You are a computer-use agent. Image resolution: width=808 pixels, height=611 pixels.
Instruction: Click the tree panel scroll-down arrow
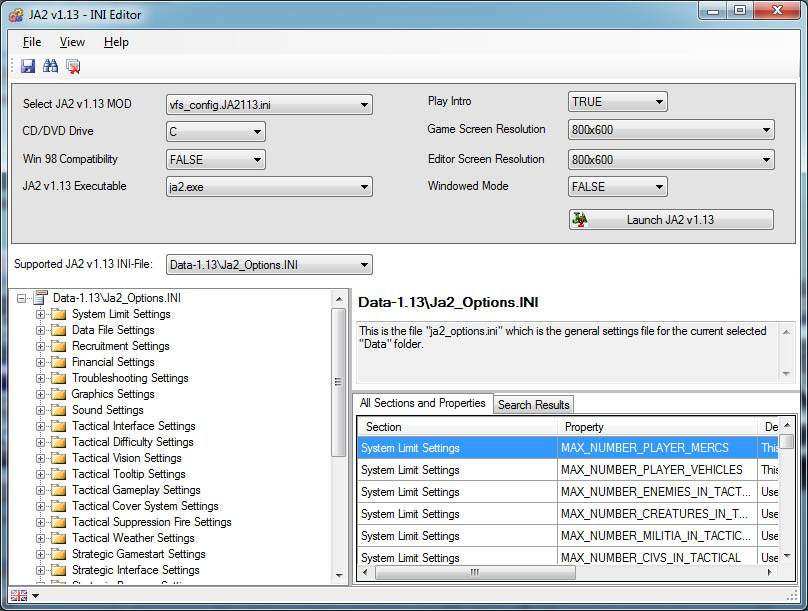click(x=339, y=575)
